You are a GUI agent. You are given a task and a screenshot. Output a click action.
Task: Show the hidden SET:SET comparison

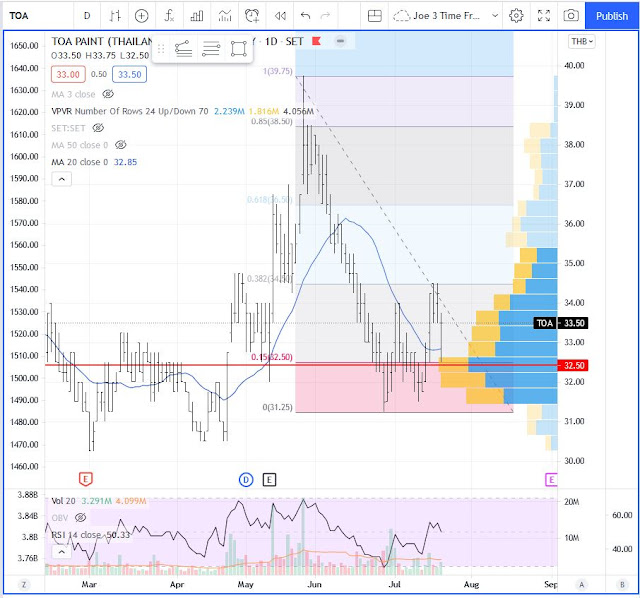(x=98, y=128)
